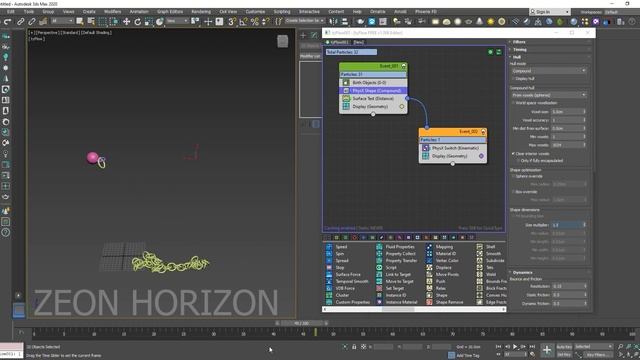Click the Select and Link chain icon
Image resolution: width=640 pixels, height=360 pixels.
pyautogui.click(x=20, y=22)
